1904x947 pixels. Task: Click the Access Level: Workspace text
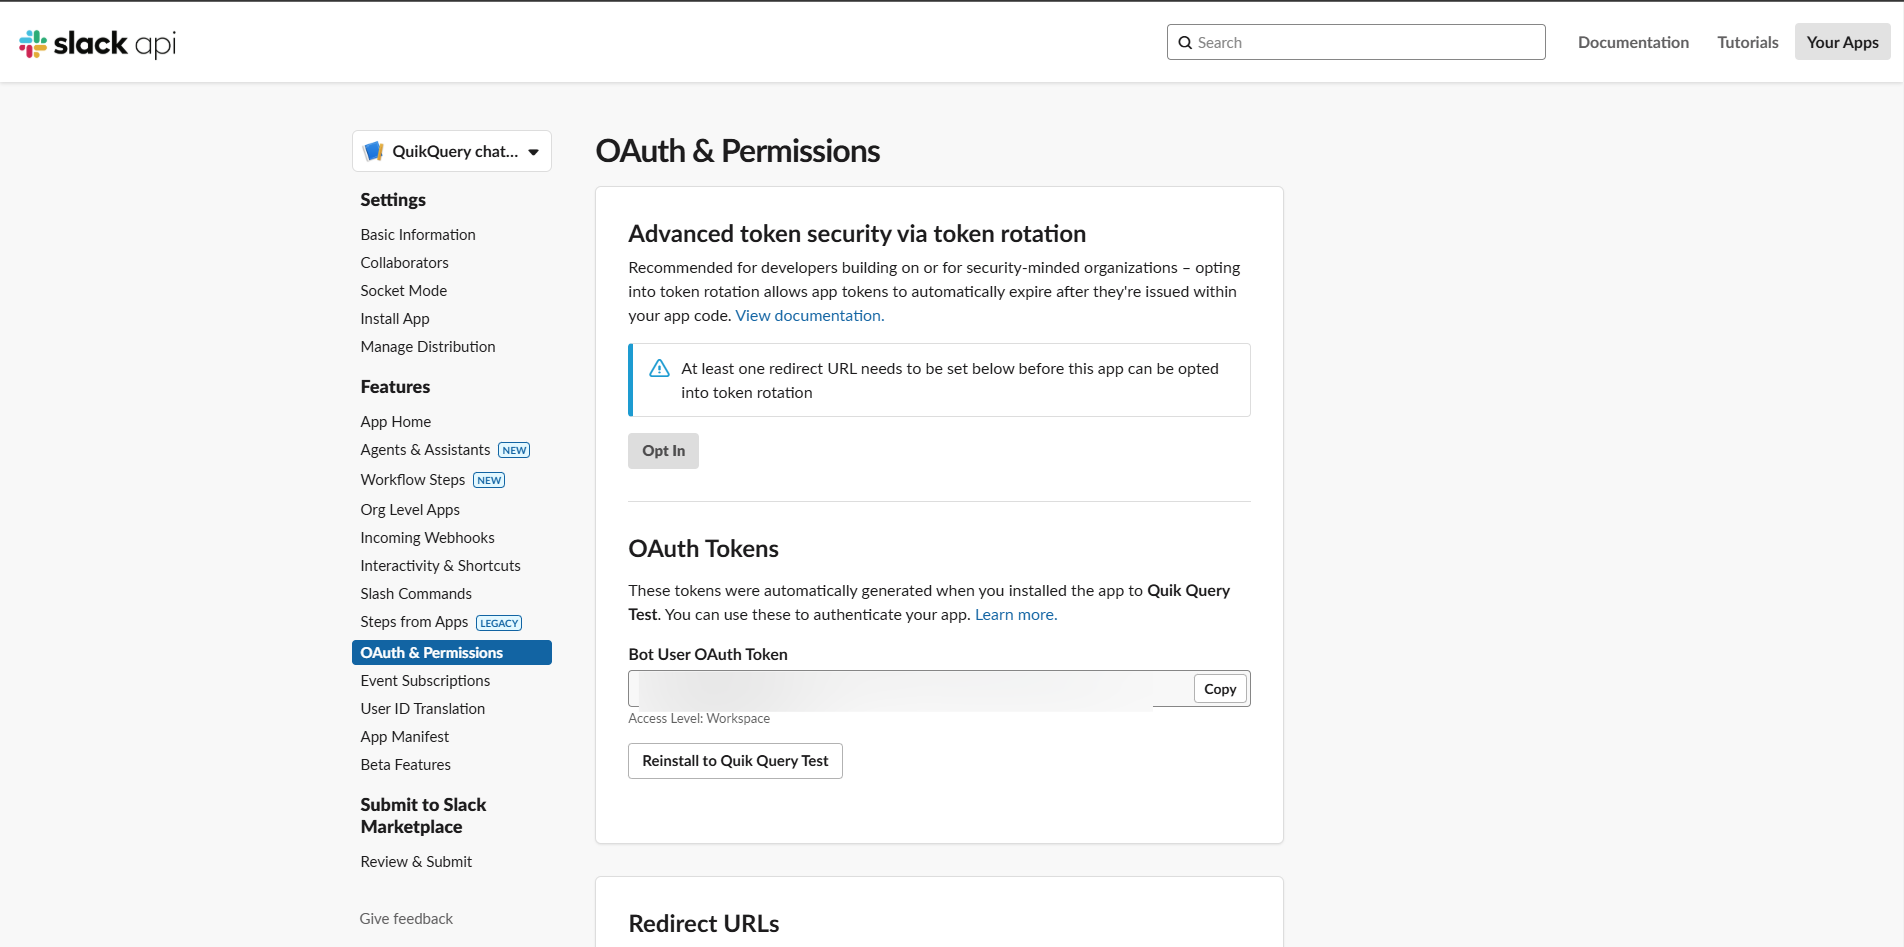click(x=699, y=719)
